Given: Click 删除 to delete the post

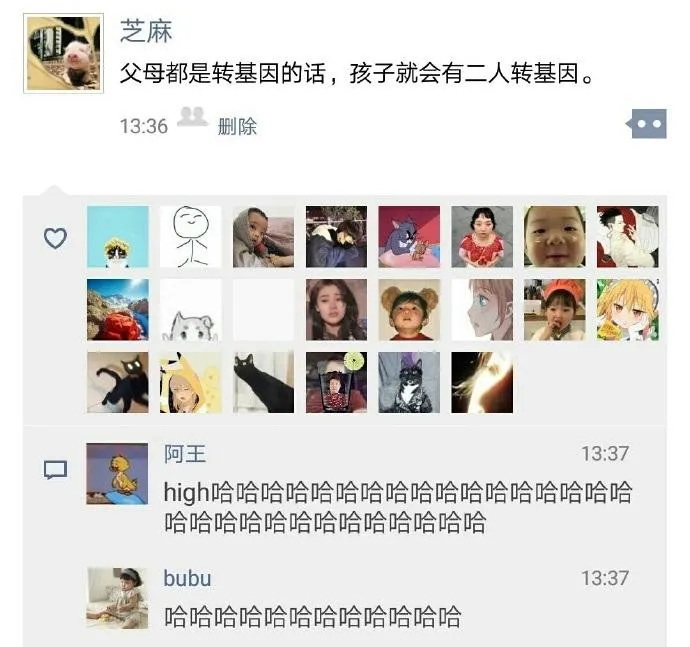Looking at the screenshot, I should [237, 127].
